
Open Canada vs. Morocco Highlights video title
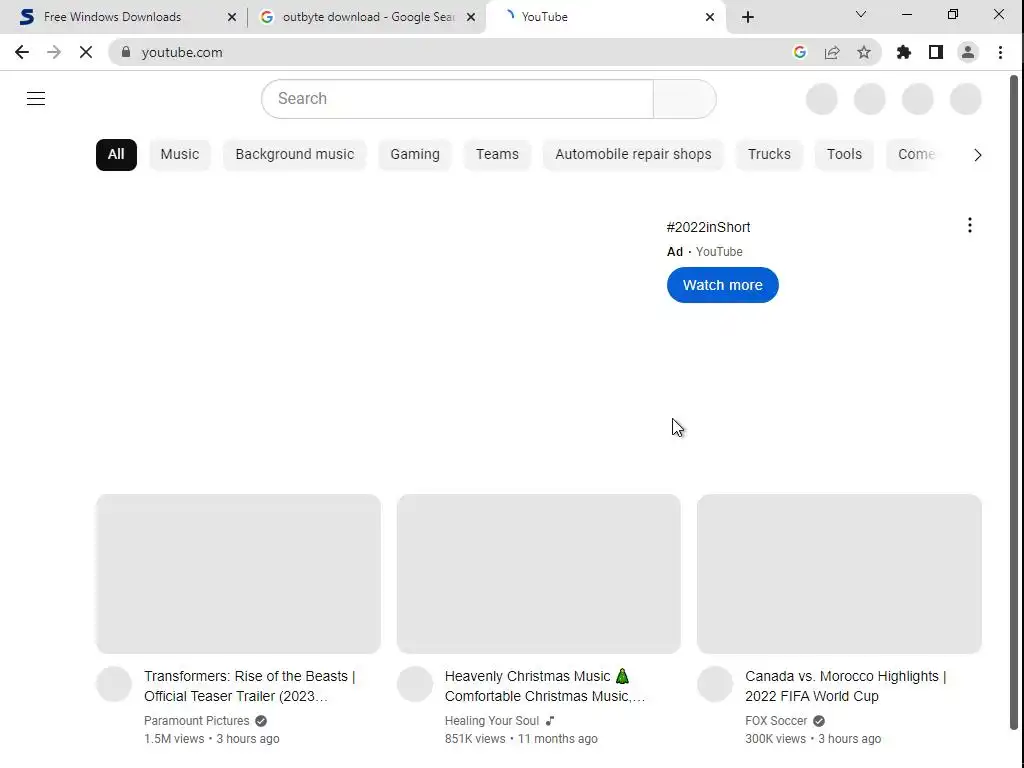click(845, 686)
